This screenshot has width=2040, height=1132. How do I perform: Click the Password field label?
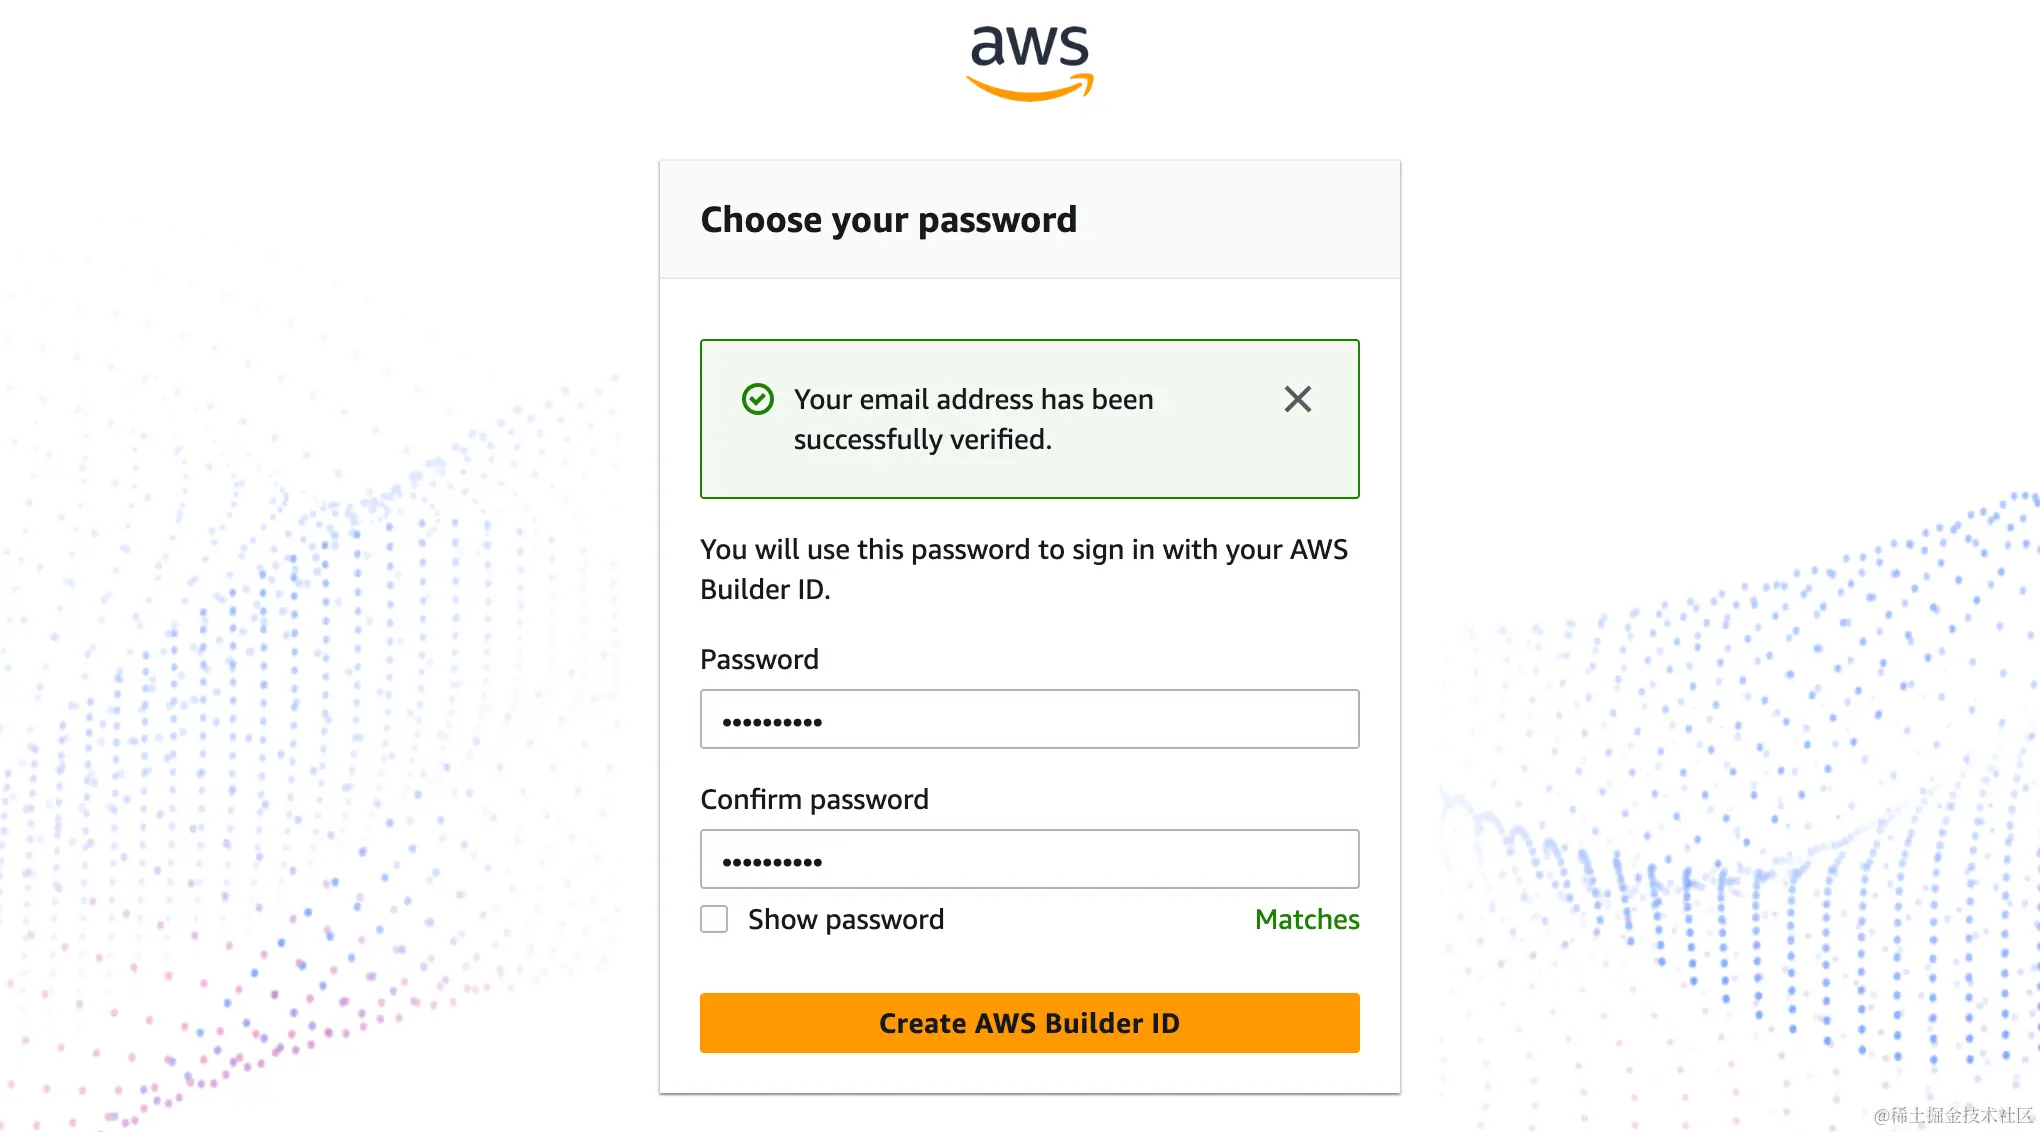click(759, 659)
